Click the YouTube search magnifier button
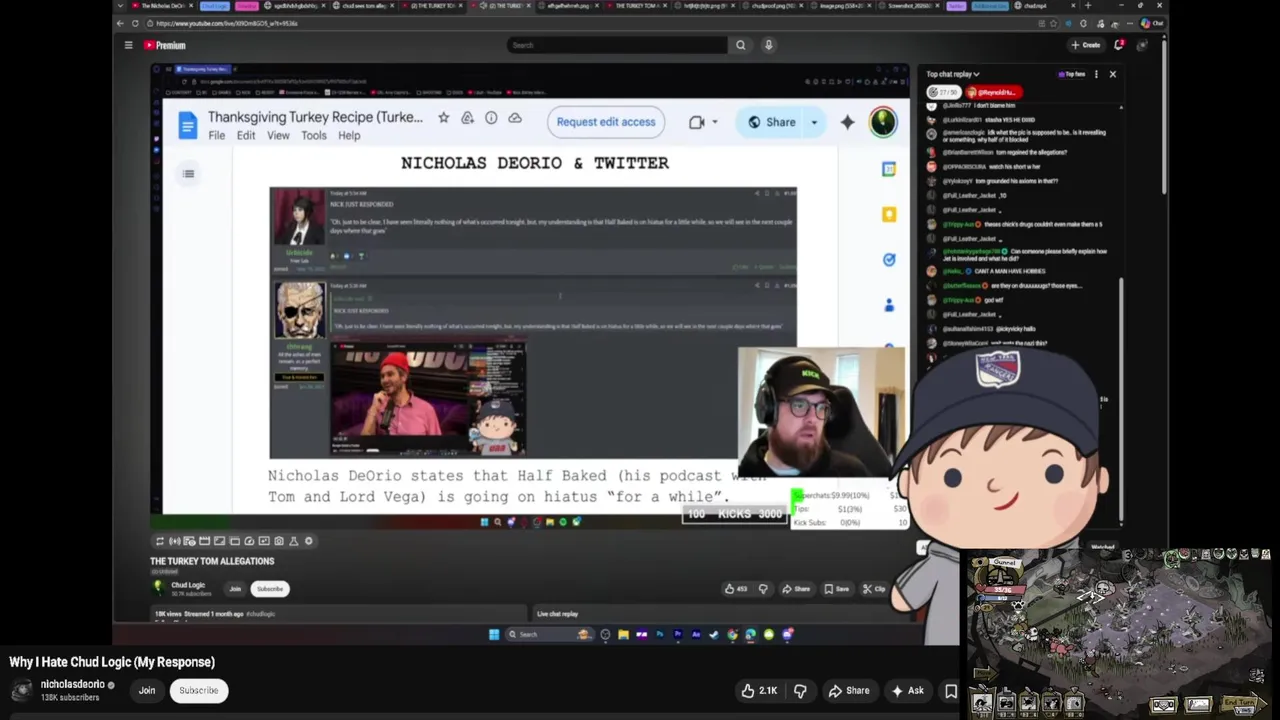This screenshot has width=1280, height=720. (740, 45)
